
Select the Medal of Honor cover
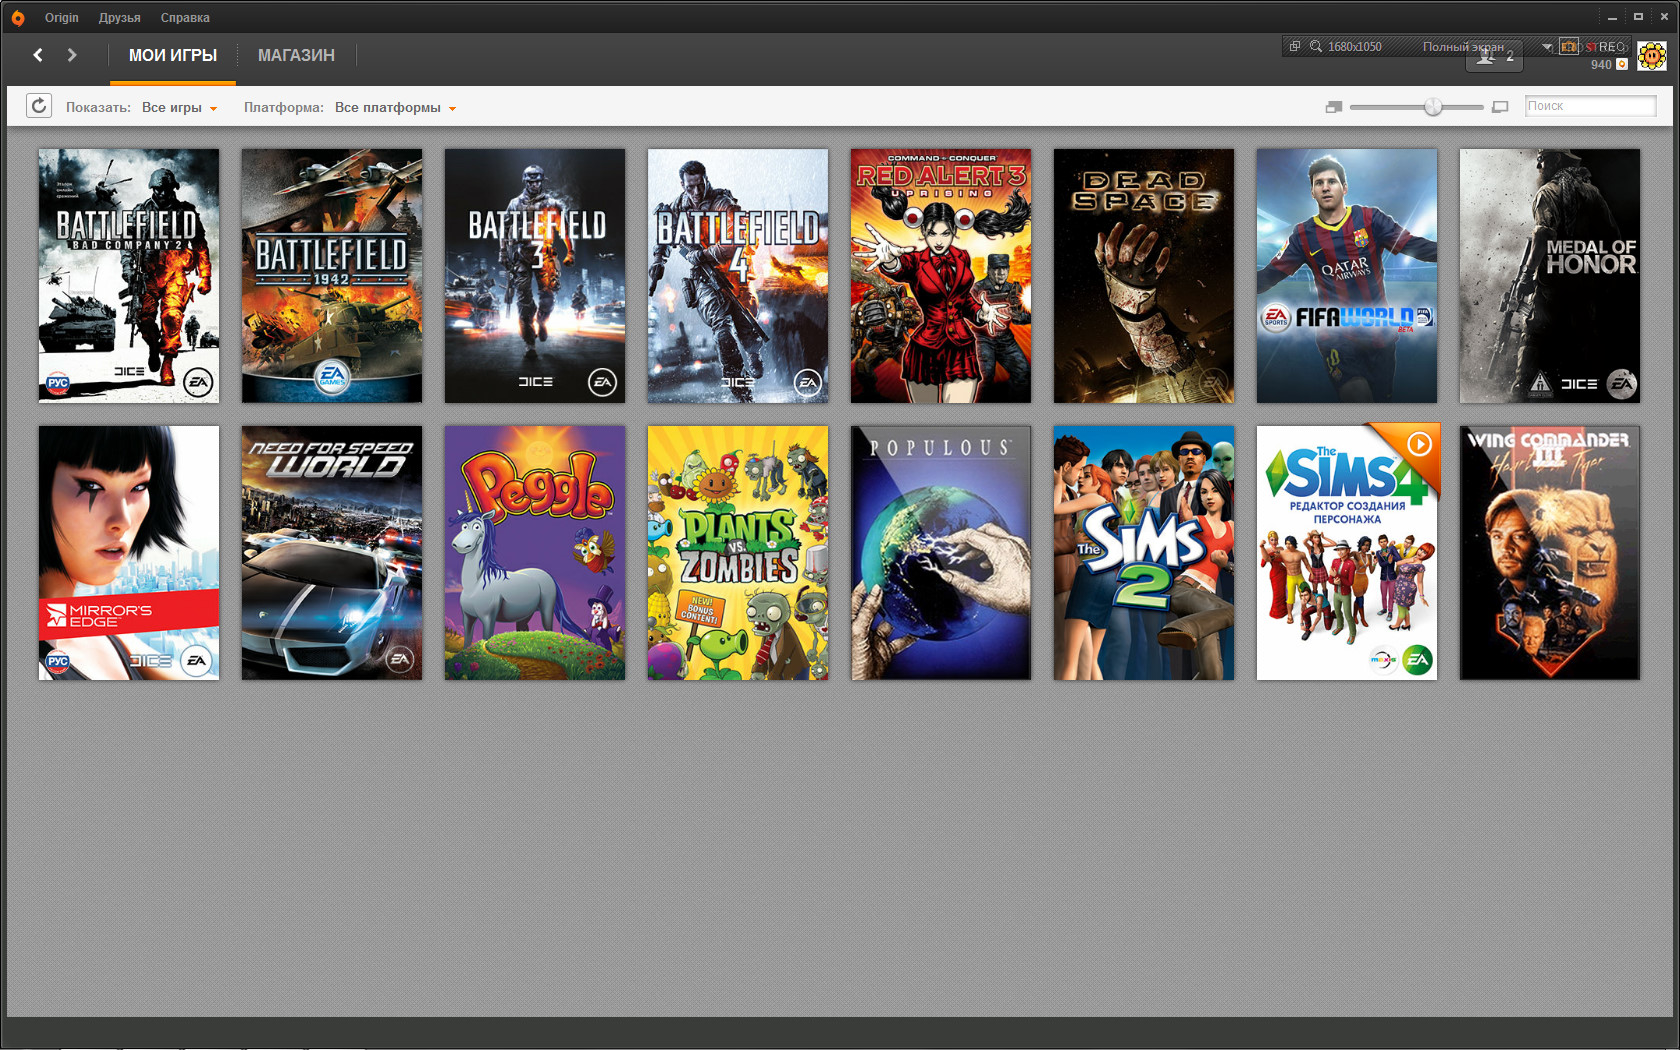(1550, 276)
